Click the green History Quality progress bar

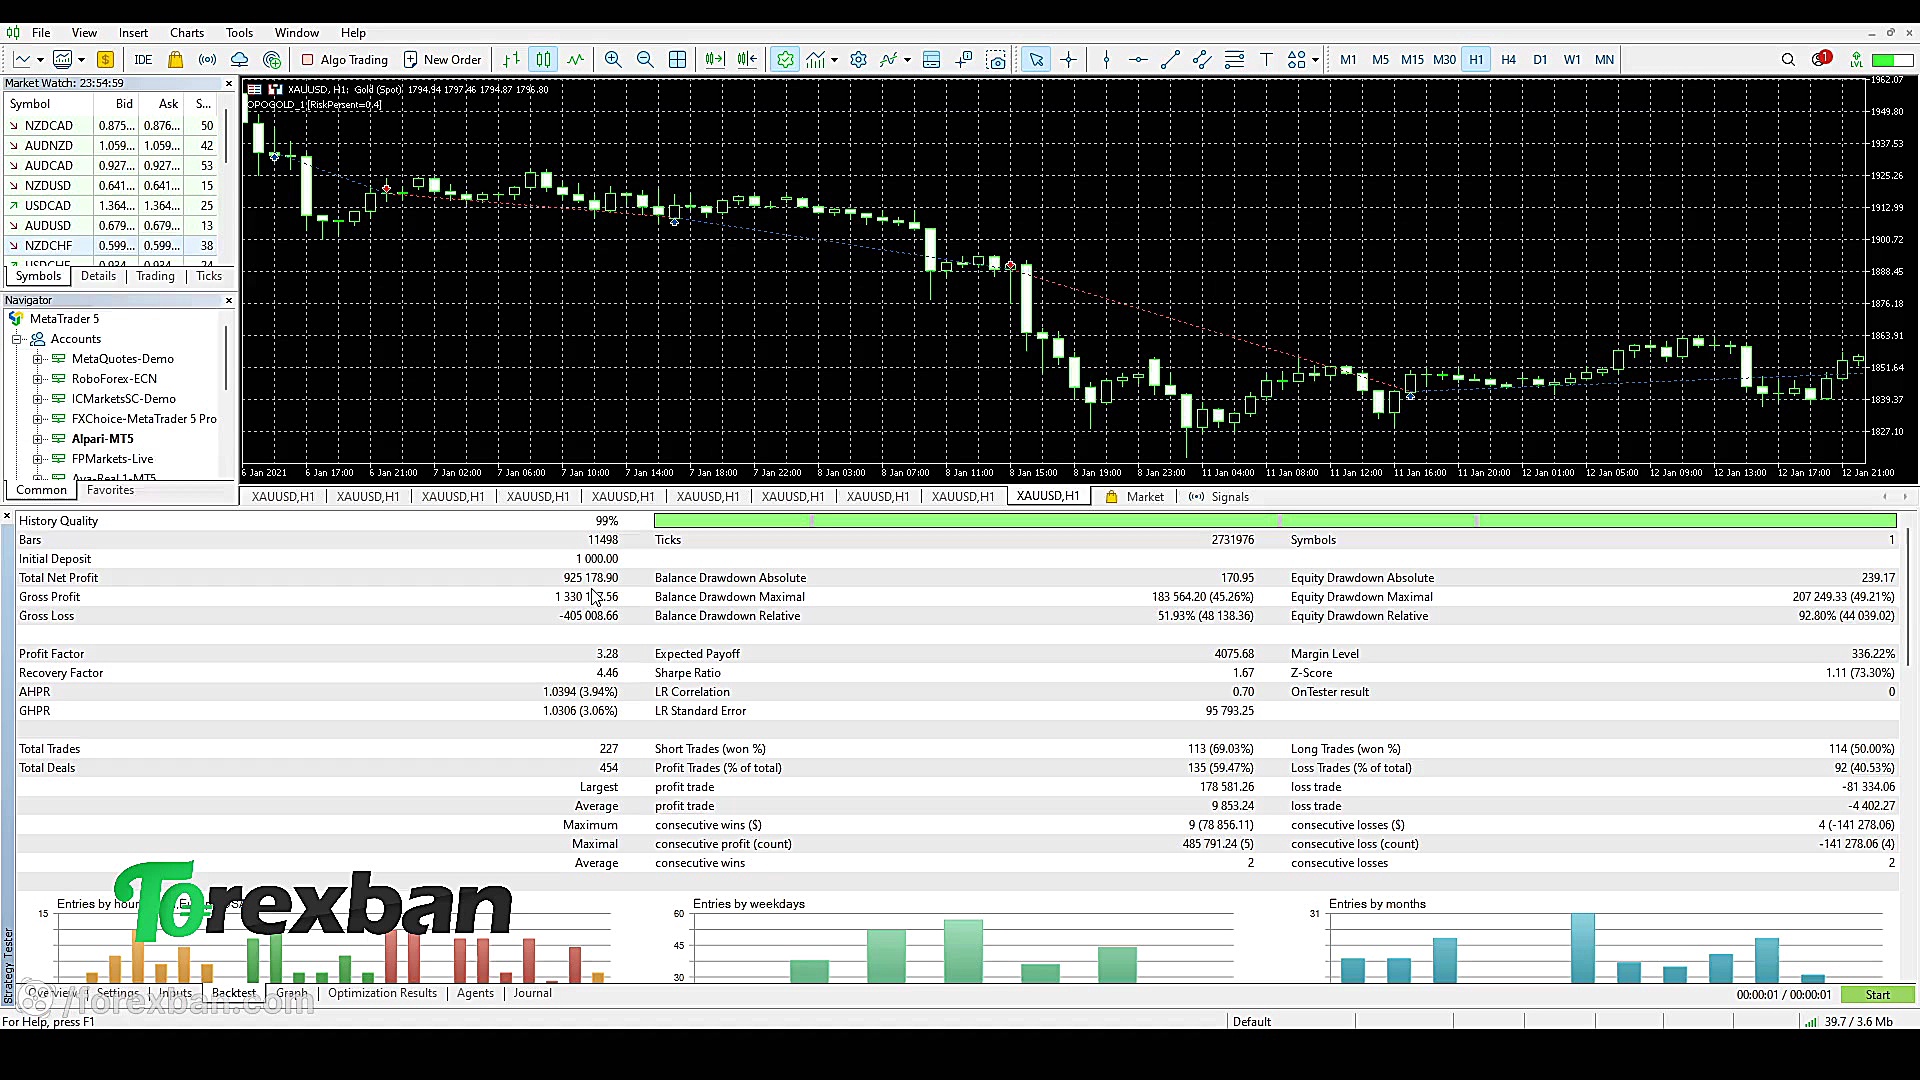tap(1275, 521)
